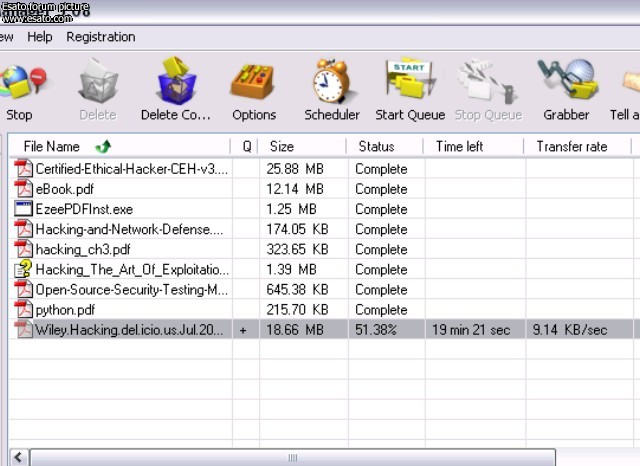Click the 645.38 KB size cell

(297, 289)
